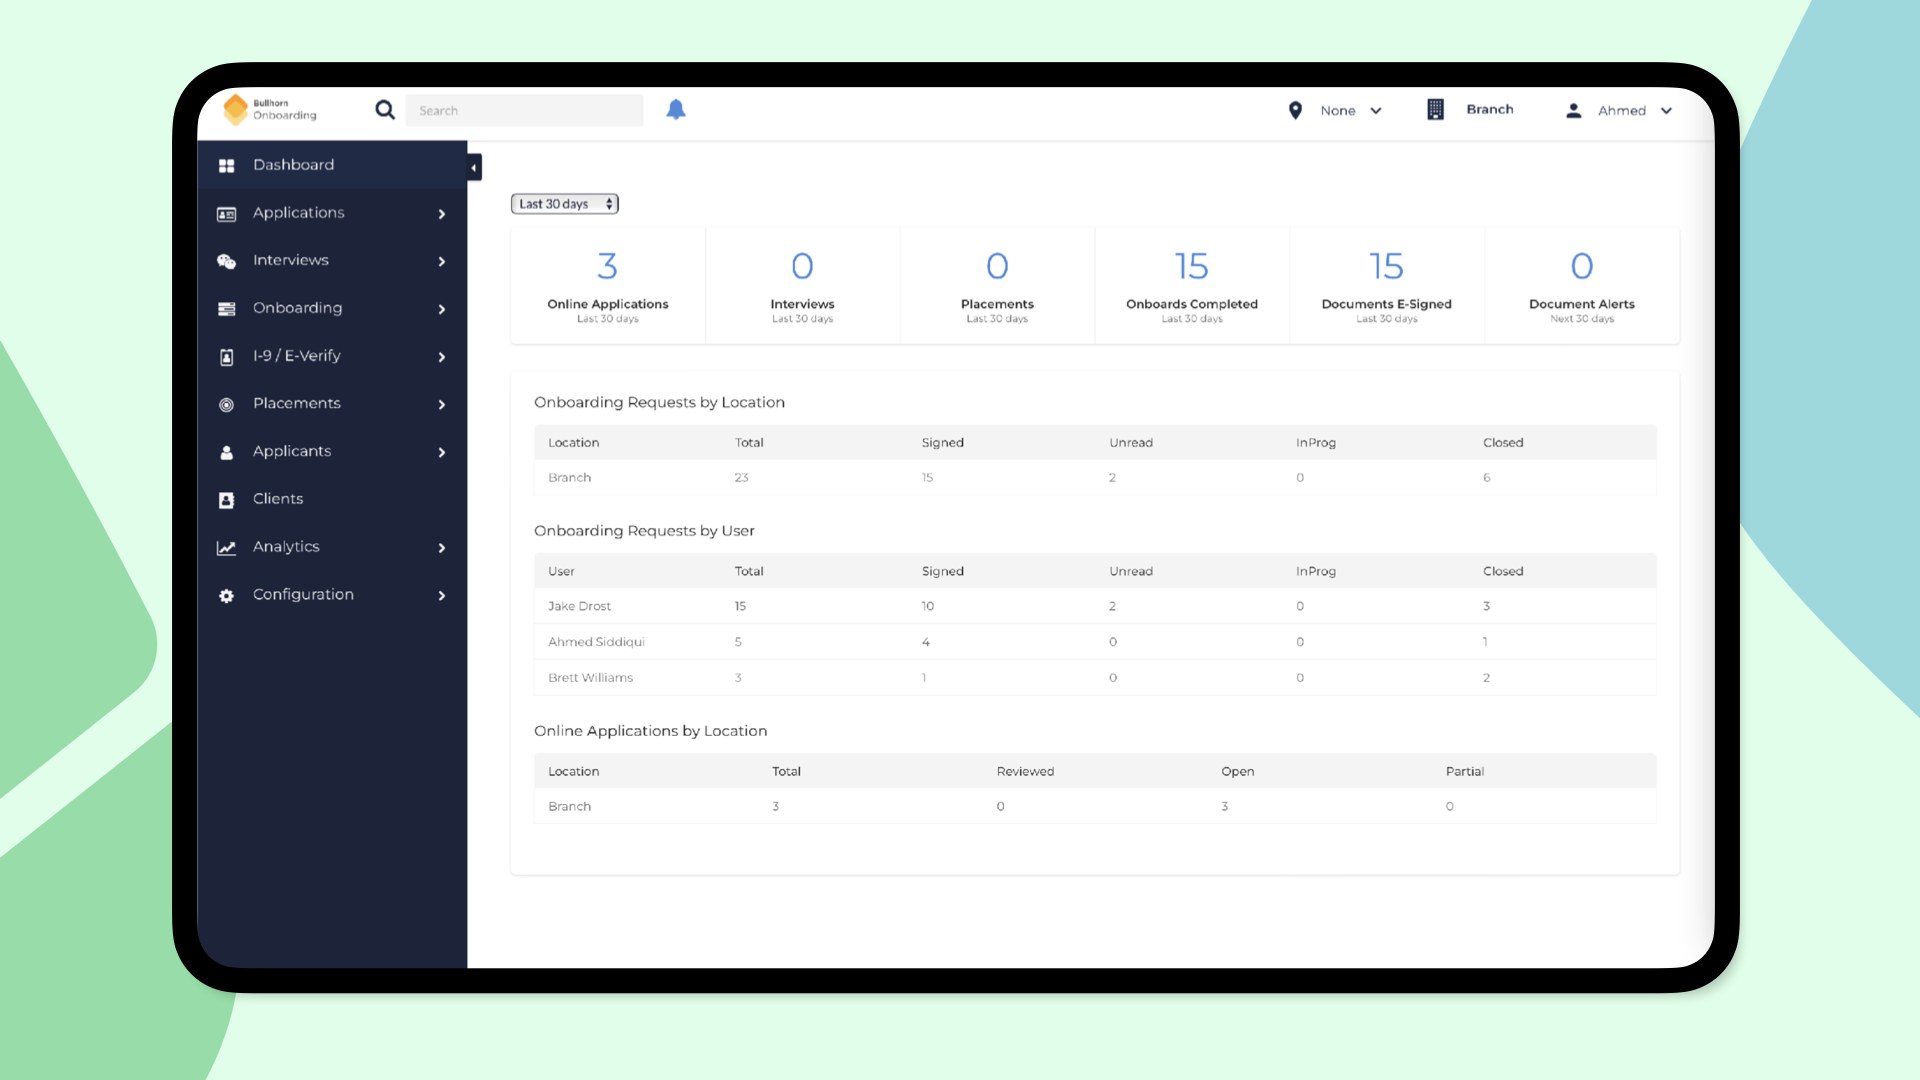Click the search magnifier icon
Viewport: 1920px width, 1080px height.
tap(385, 110)
